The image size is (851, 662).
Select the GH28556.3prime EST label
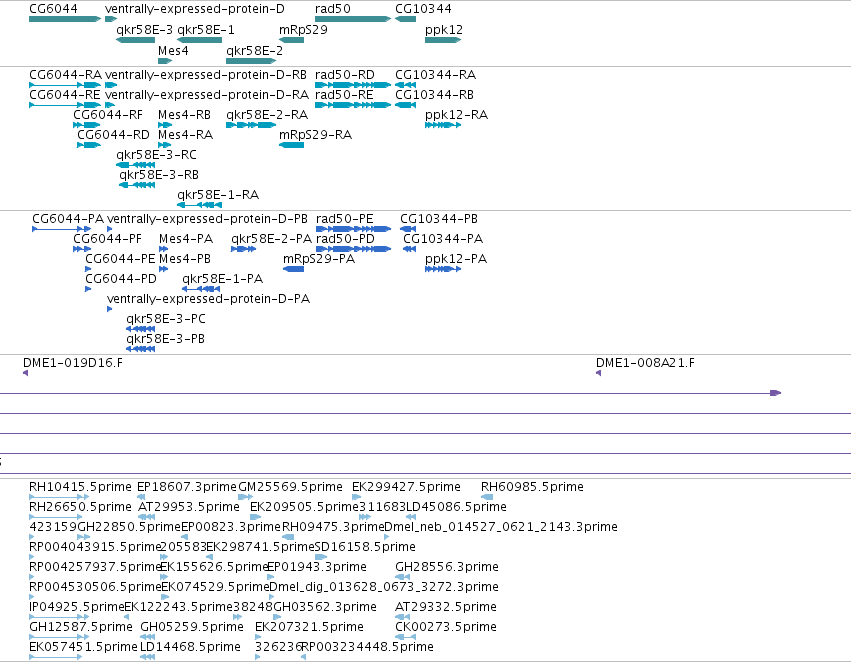pyautogui.click(x=447, y=567)
